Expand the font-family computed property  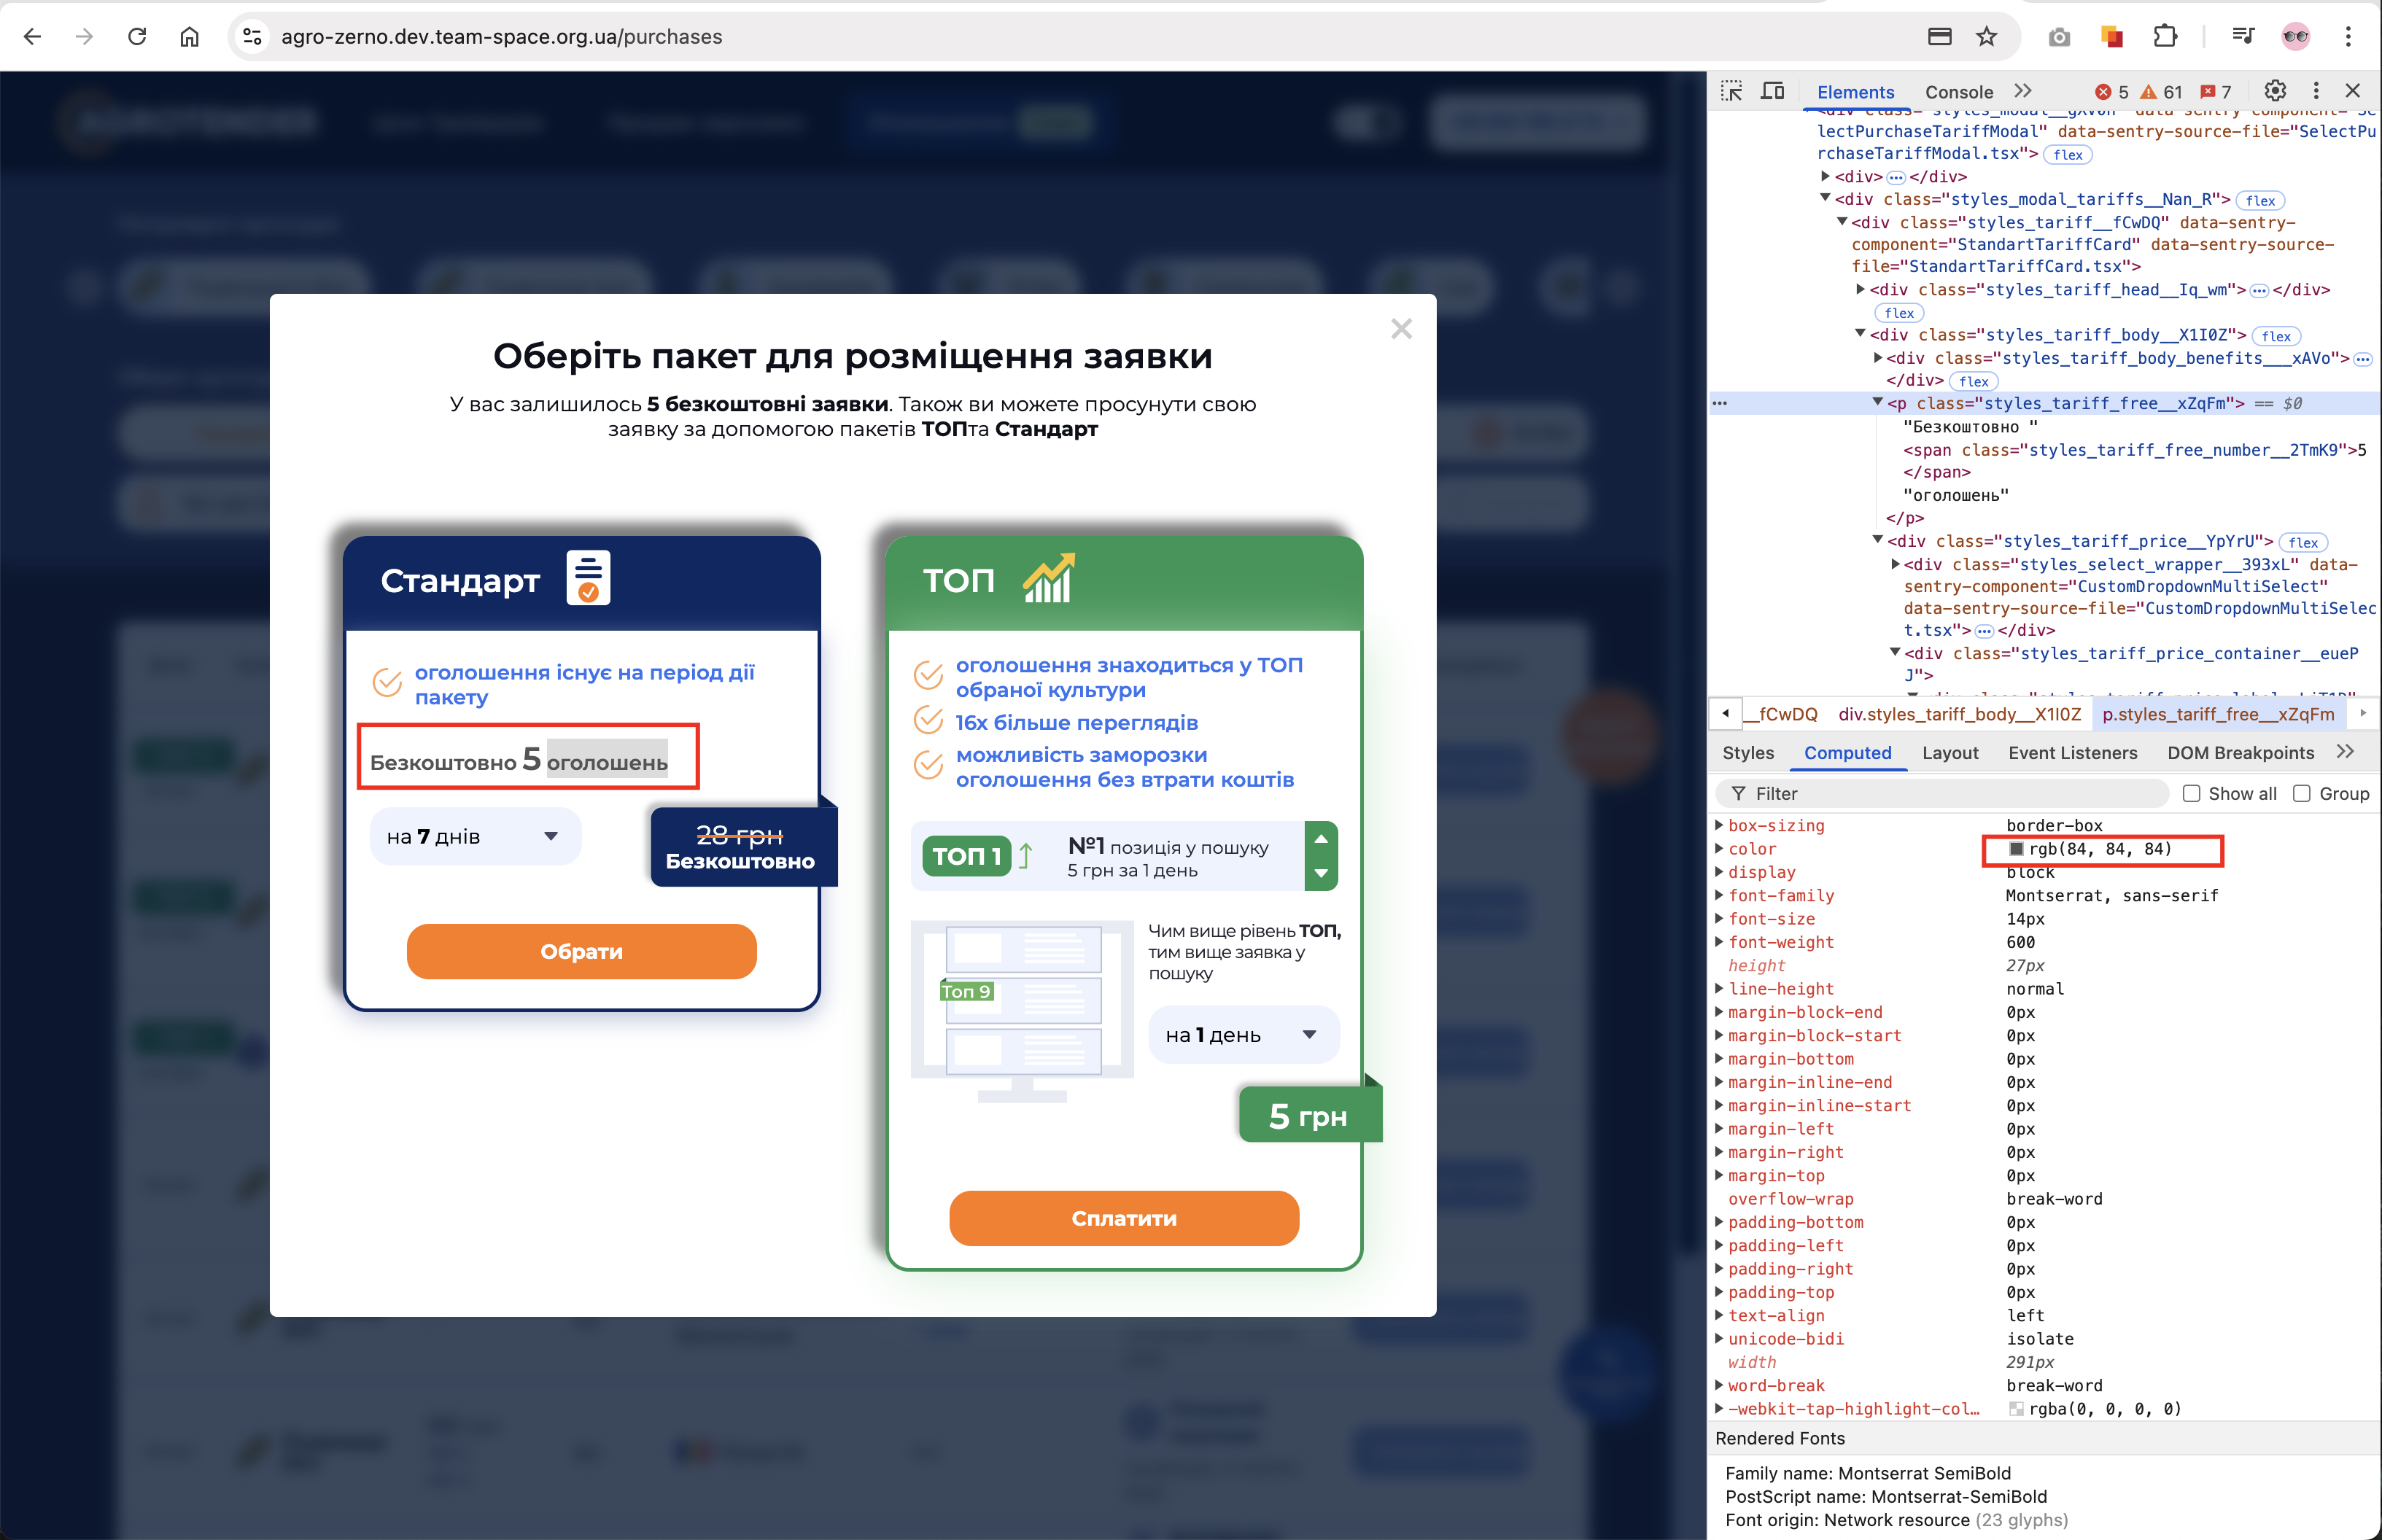click(1719, 895)
